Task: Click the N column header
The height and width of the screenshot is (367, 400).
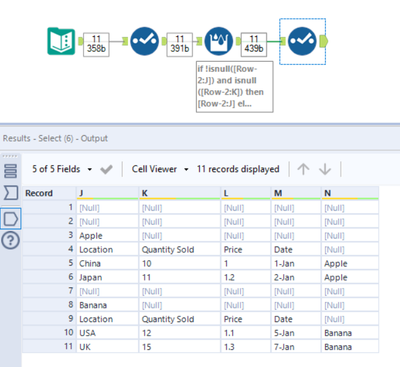Action: pos(350,193)
